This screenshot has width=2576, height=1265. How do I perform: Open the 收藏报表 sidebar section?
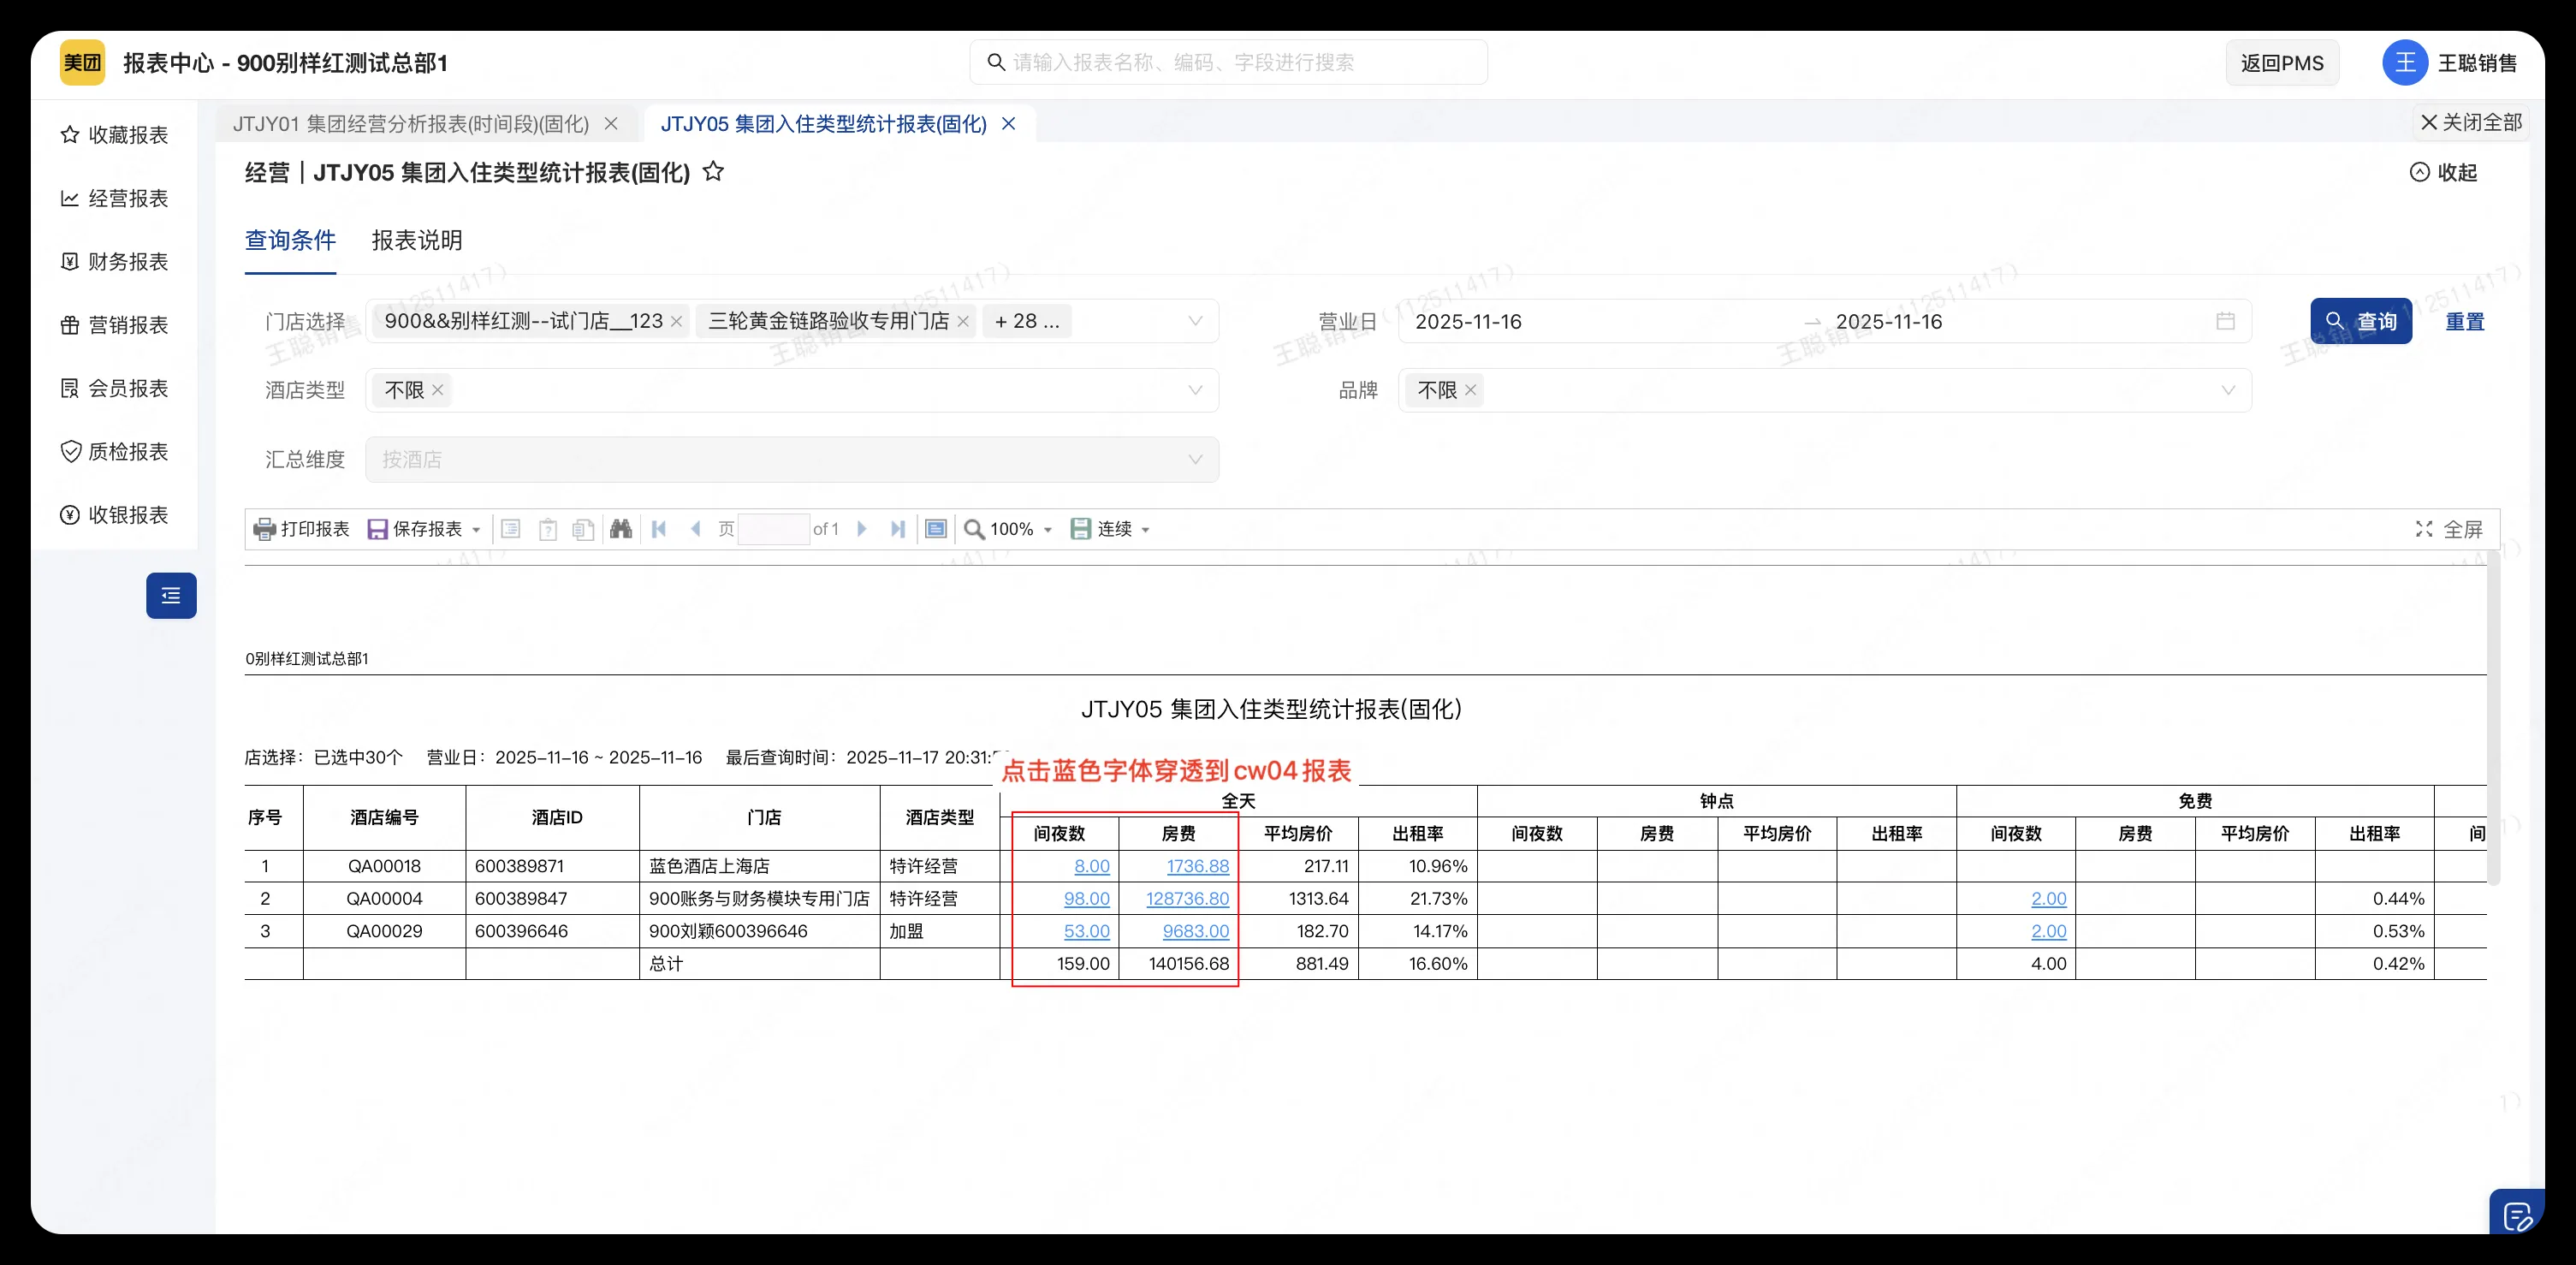pyautogui.click(x=115, y=134)
